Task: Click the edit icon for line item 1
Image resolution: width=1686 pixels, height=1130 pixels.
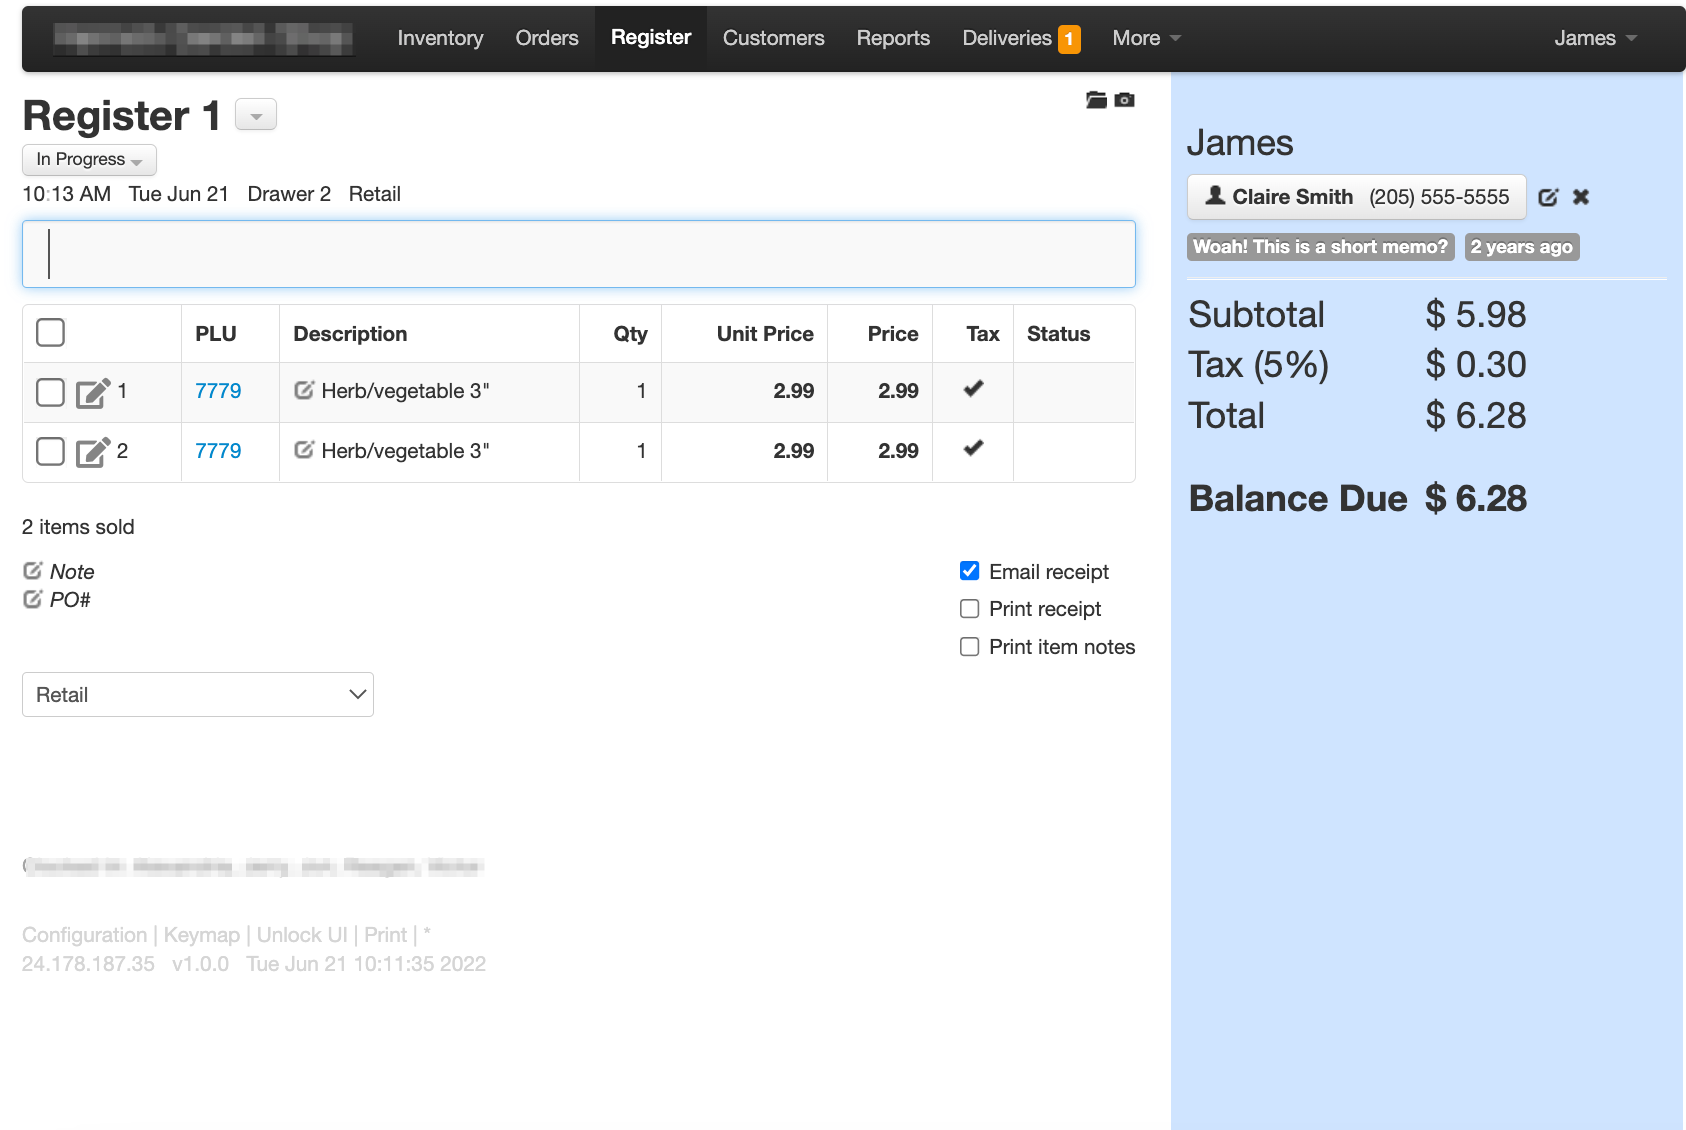Action: coord(92,393)
